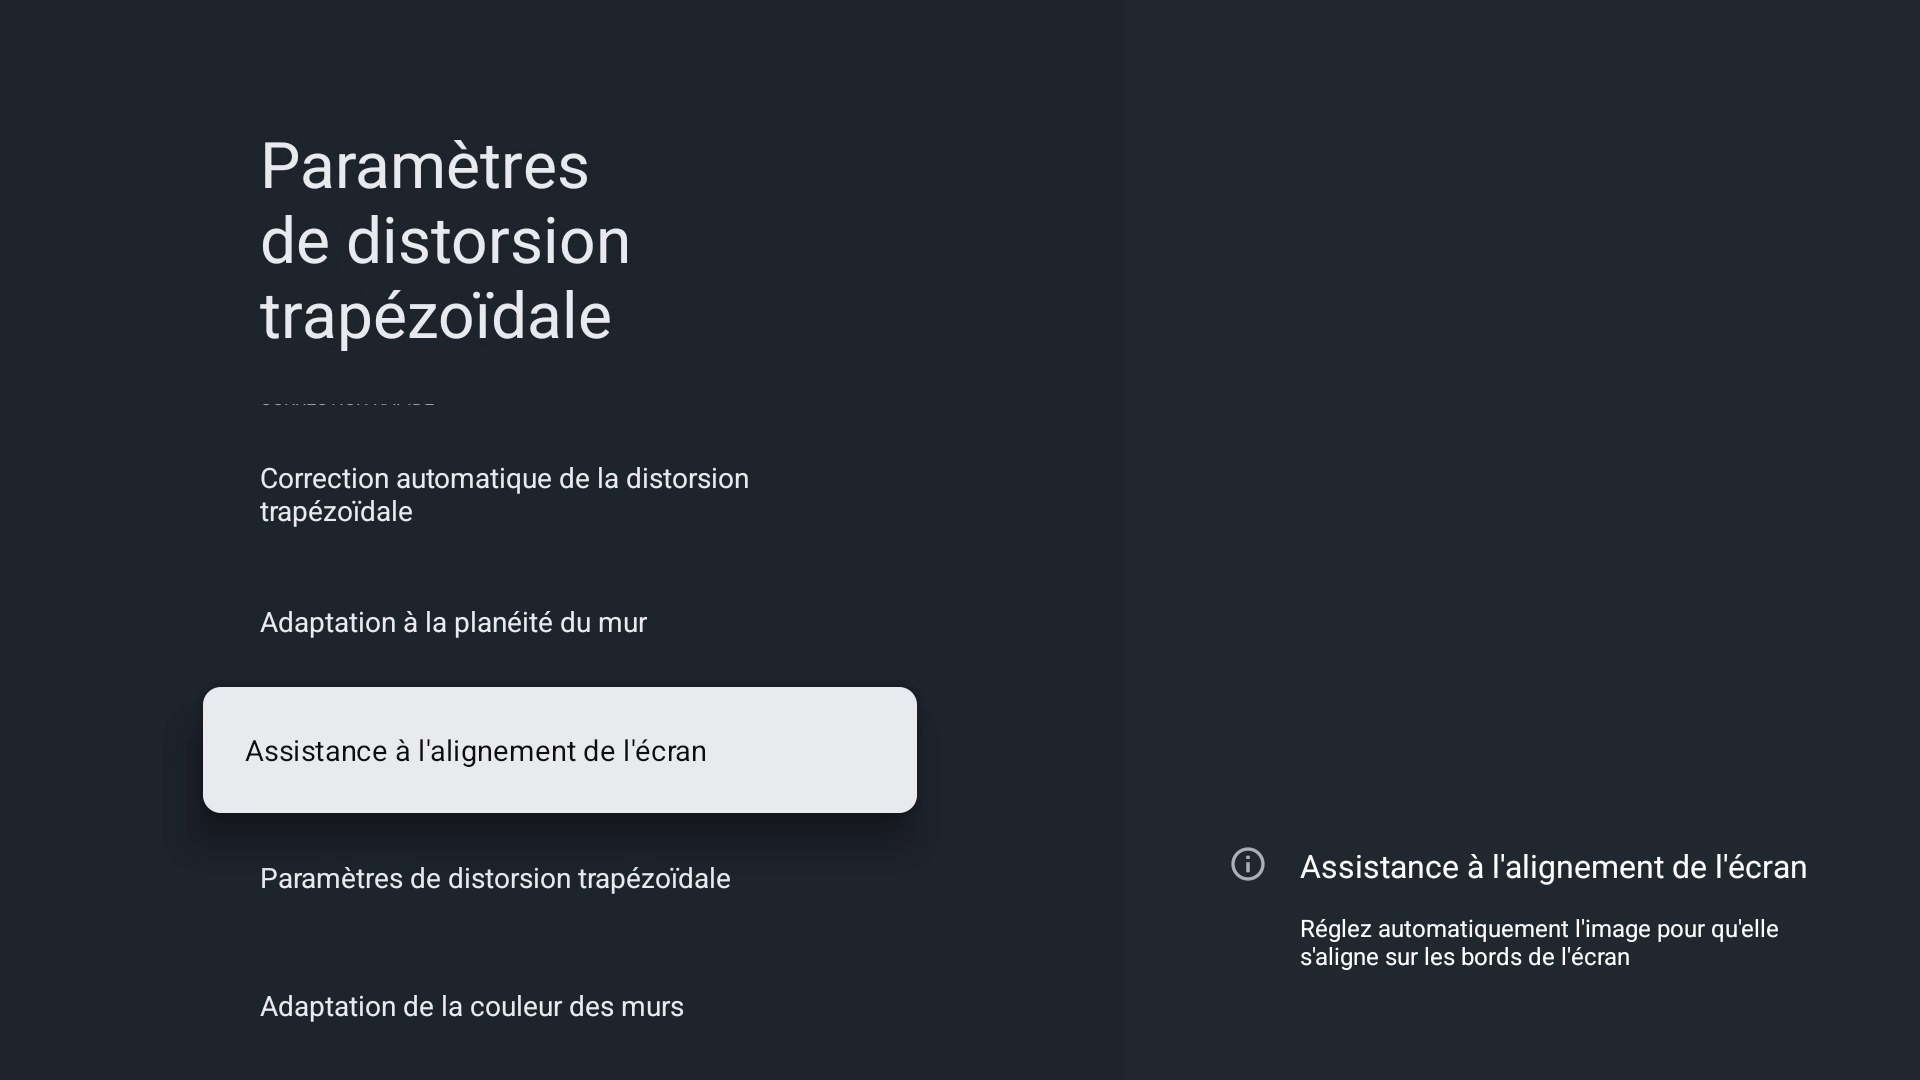Click the partially hidden section header above the list

[x=347, y=402]
